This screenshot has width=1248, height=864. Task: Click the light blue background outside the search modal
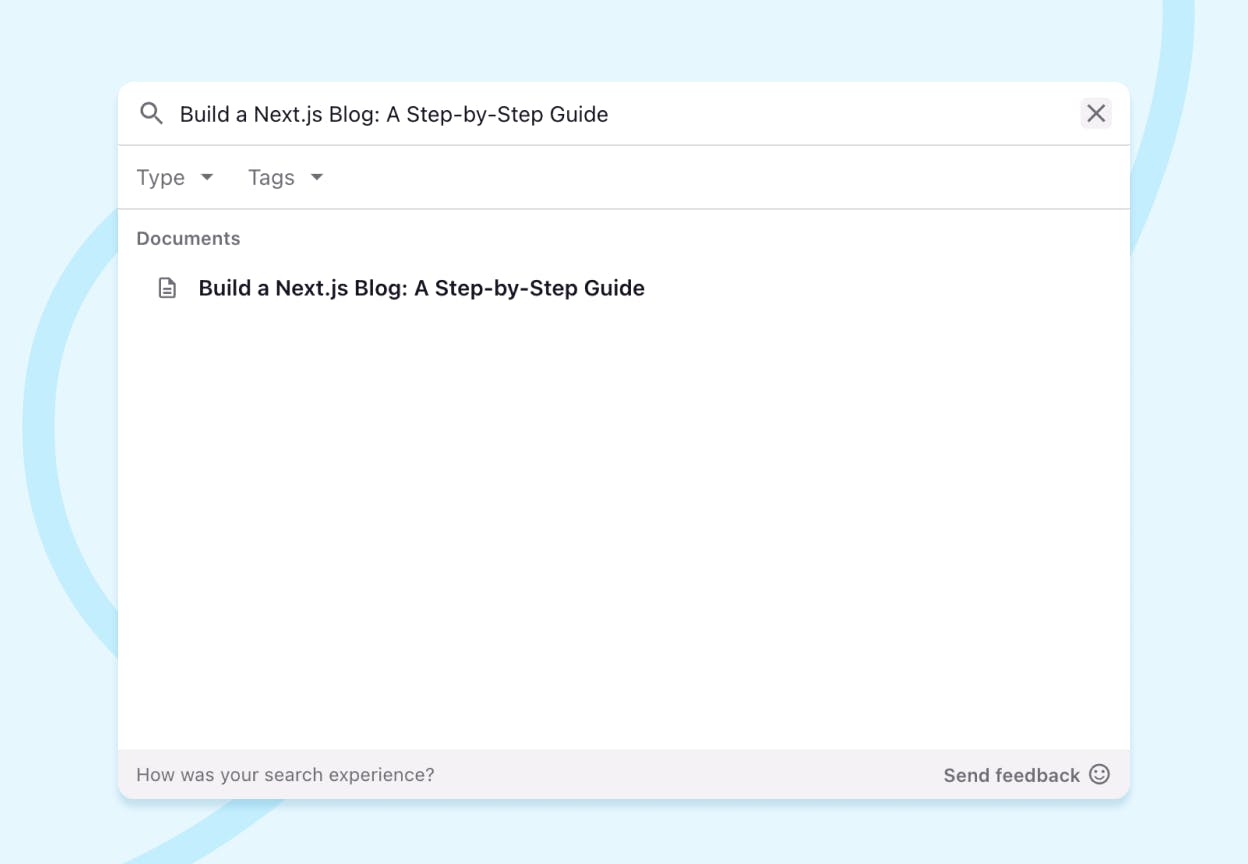point(60,60)
